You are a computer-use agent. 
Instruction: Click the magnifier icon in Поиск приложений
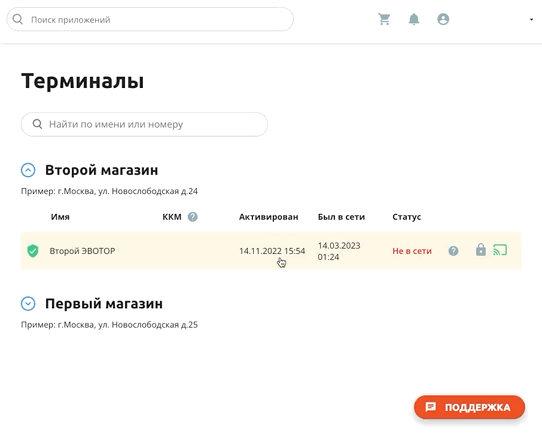18,19
